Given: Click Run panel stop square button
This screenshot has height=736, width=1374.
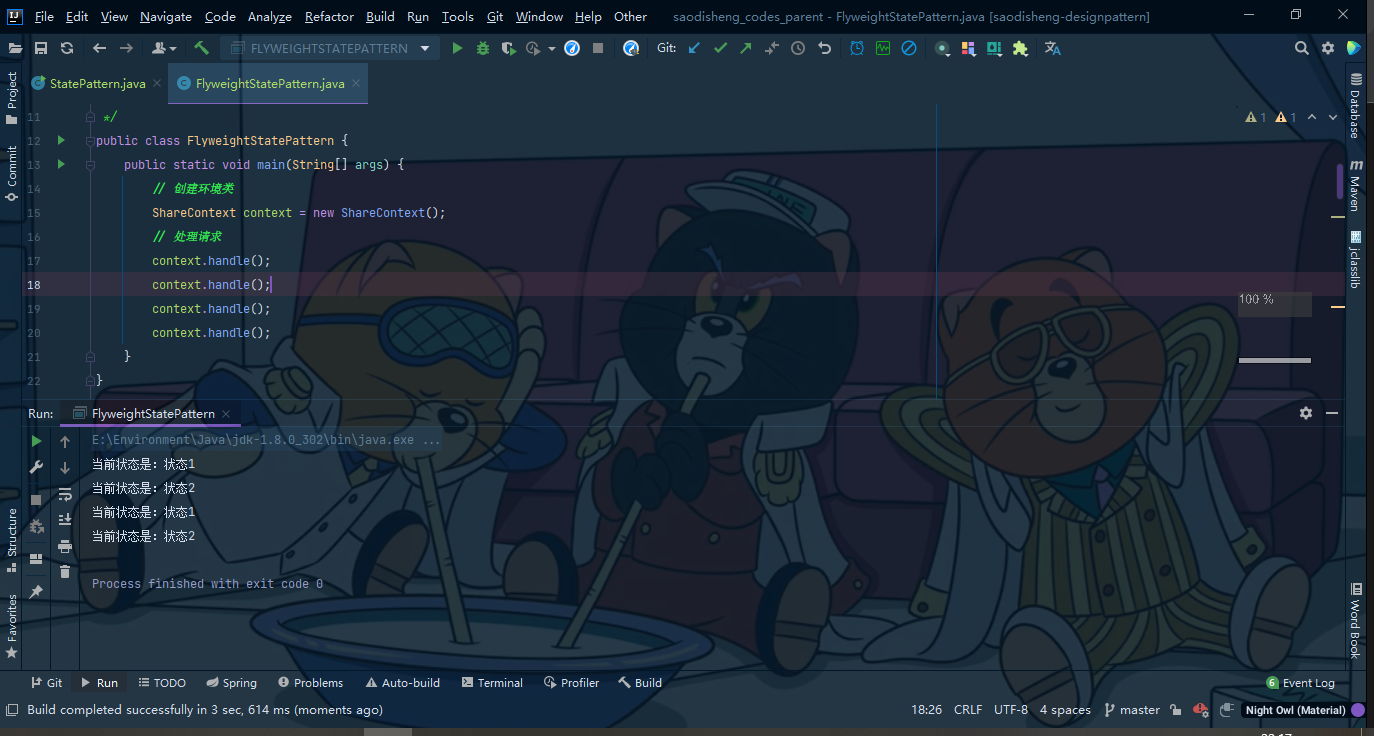Looking at the screenshot, I should tap(36, 499).
